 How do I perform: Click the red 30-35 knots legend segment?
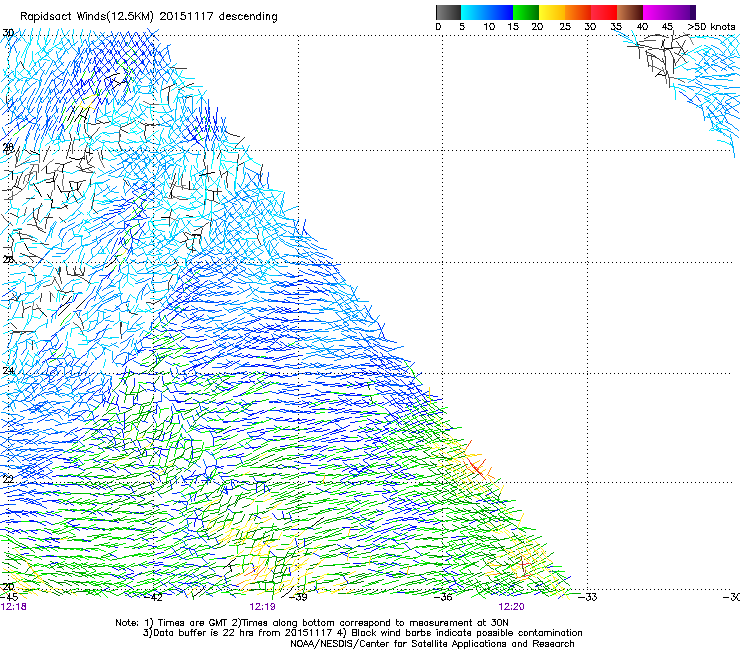(604, 12)
